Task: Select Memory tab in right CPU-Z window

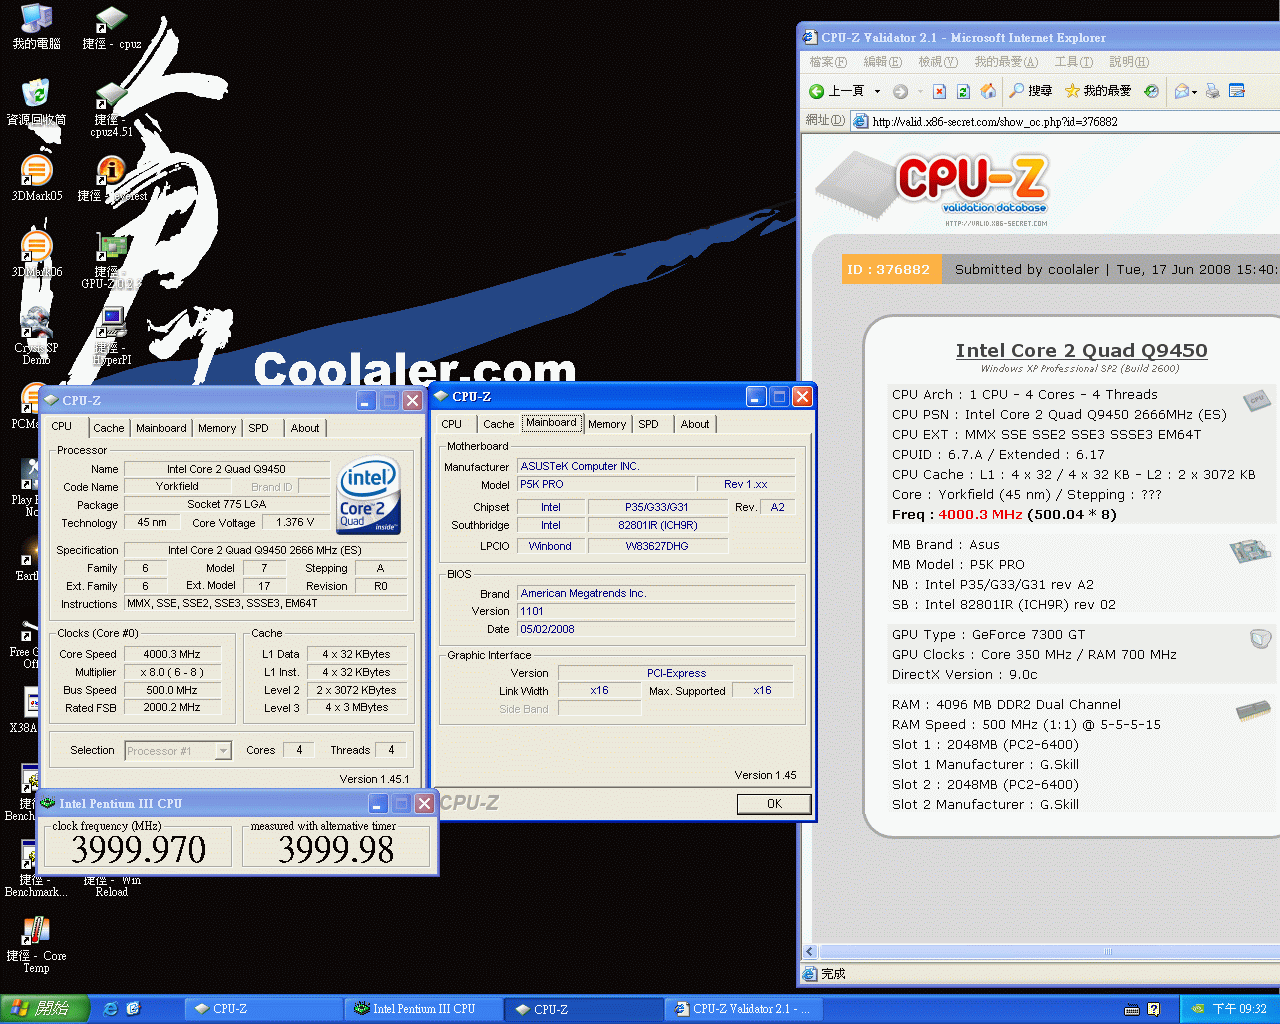Action: [607, 424]
